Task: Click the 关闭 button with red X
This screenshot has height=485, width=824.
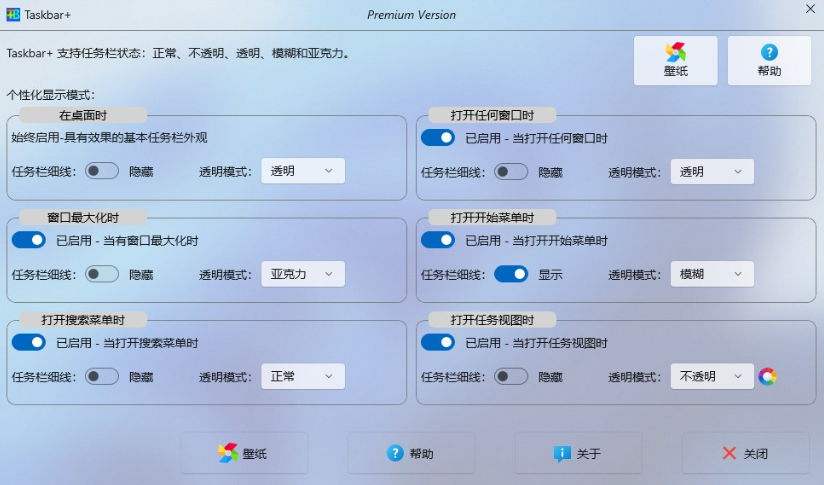Action: tap(745, 453)
